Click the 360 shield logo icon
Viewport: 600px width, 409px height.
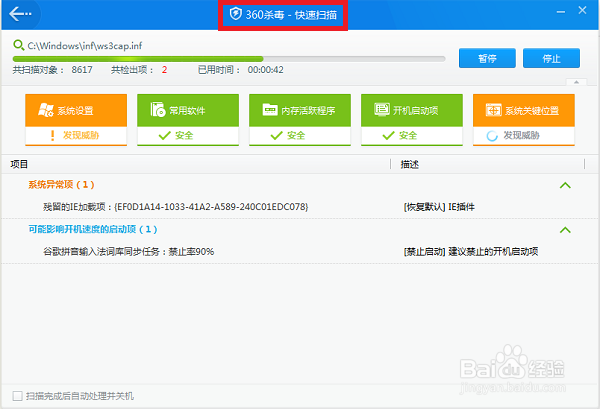coord(235,14)
